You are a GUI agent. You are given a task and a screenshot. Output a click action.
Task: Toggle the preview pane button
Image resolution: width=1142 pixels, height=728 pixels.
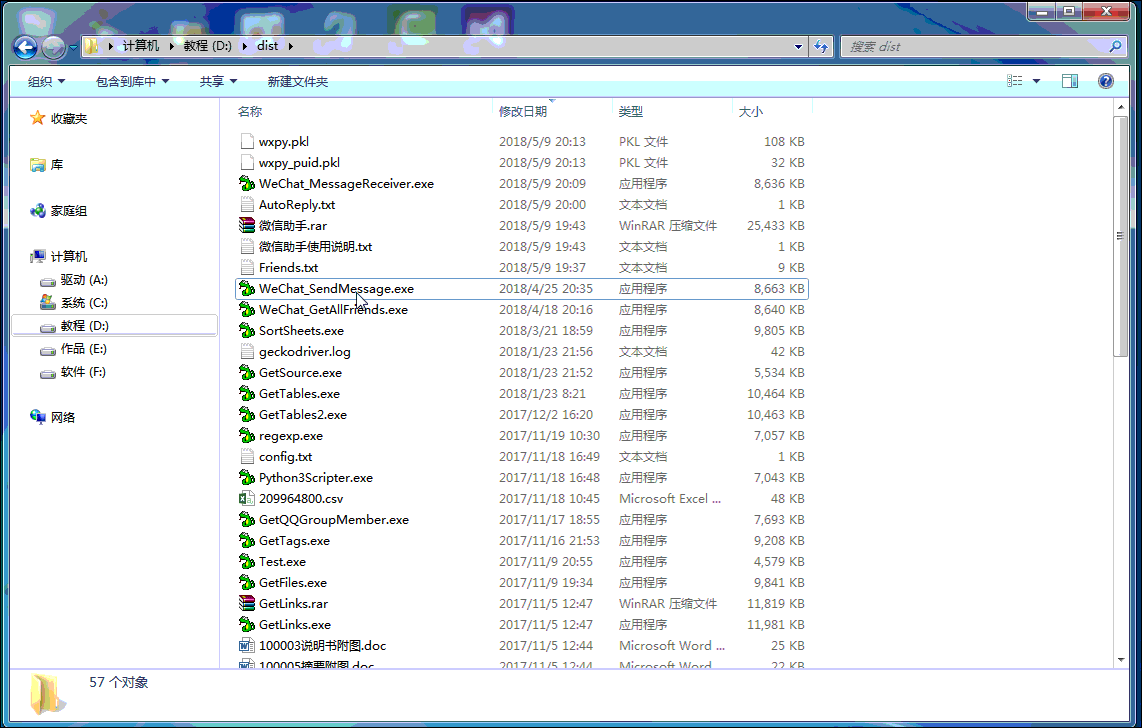1070,81
